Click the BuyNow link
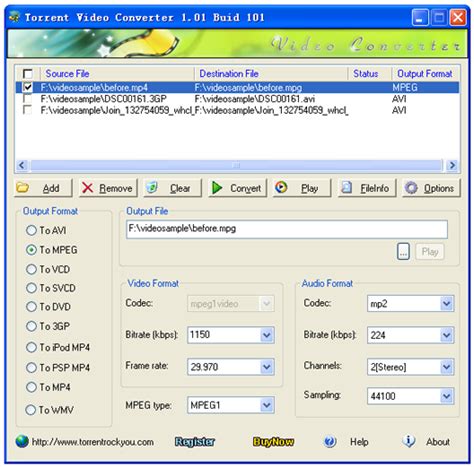The height and width of the screenshot is (467, 474). [x=273, y=442]
